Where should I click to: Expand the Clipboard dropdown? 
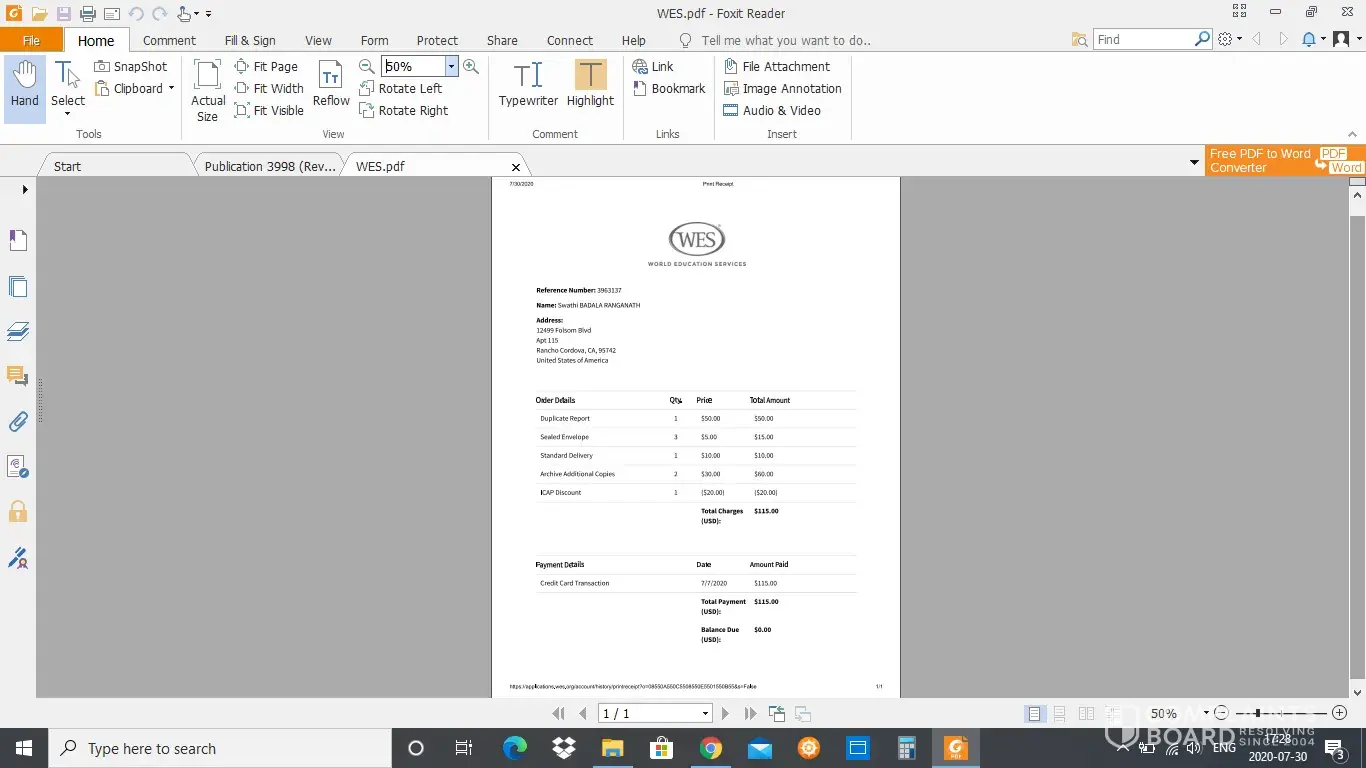171,88
